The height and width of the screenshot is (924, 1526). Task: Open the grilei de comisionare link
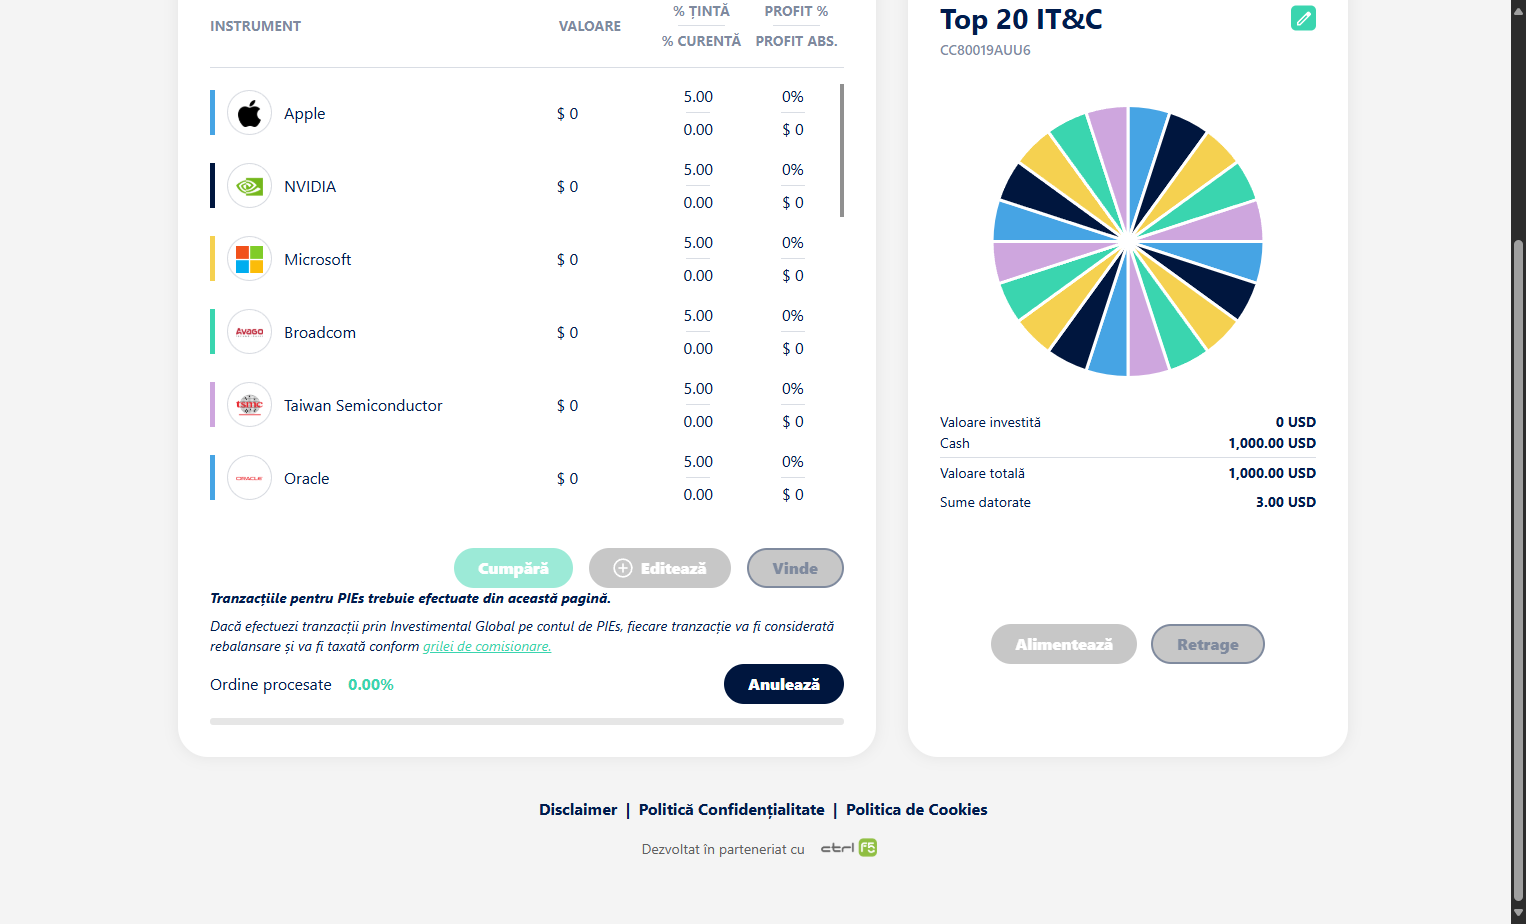pyautogui.click(x=487, y=647)
